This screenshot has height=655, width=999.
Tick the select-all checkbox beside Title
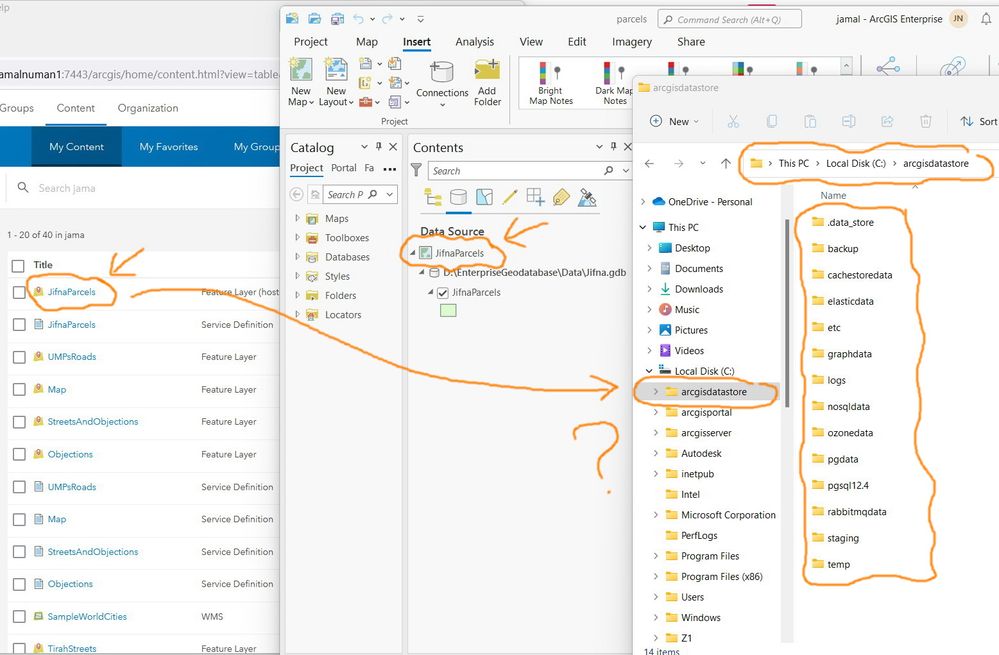18,266
